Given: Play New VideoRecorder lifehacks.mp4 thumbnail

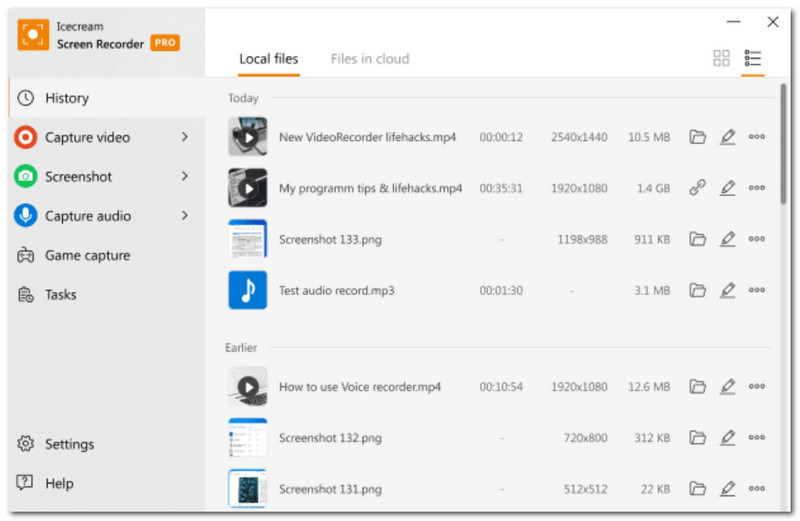Looking at the screenshot, I should [247, 137].
